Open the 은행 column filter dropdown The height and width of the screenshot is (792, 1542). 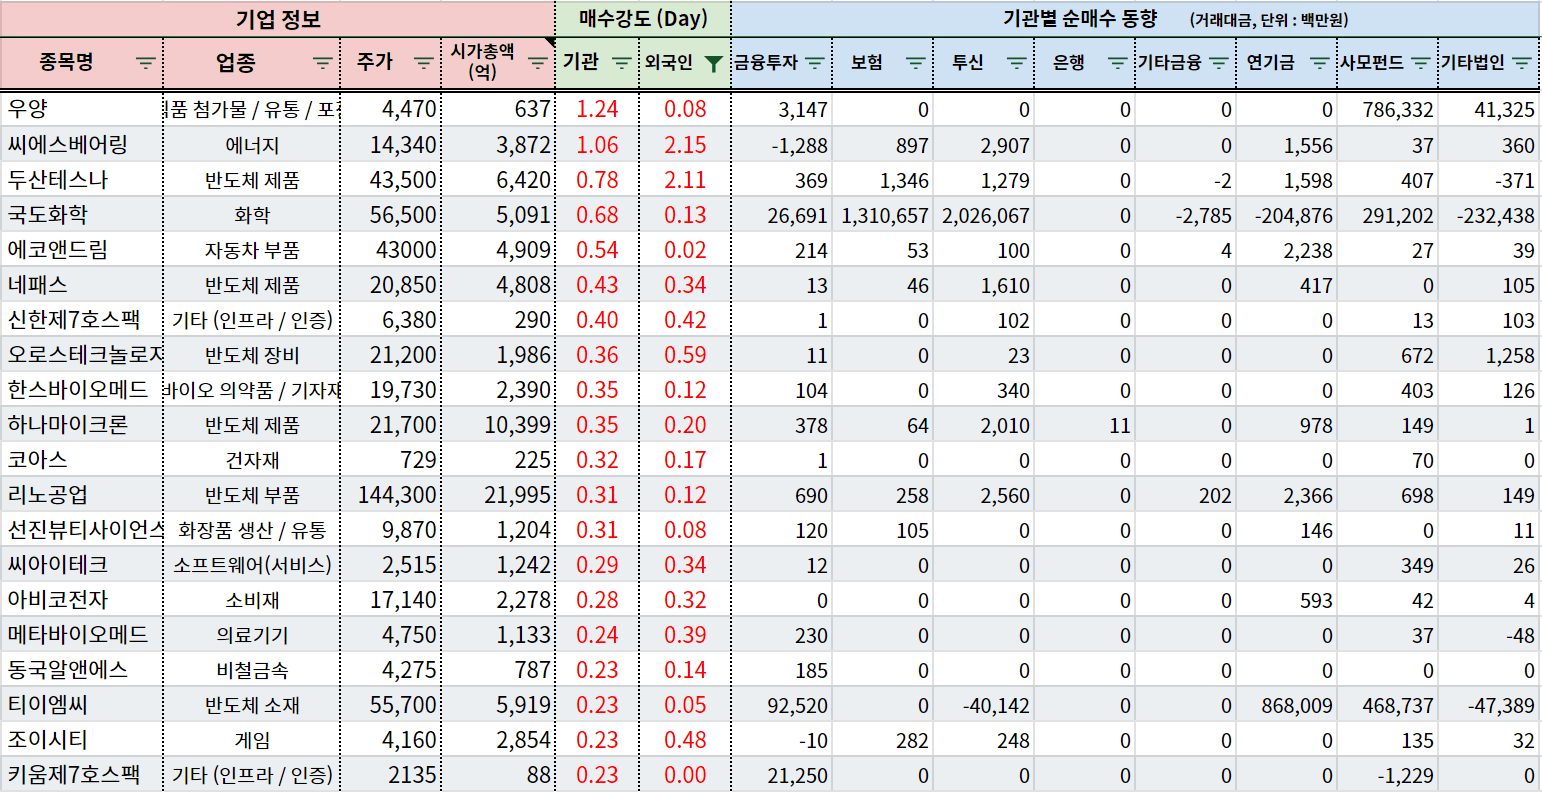(x=1118, y=62)
